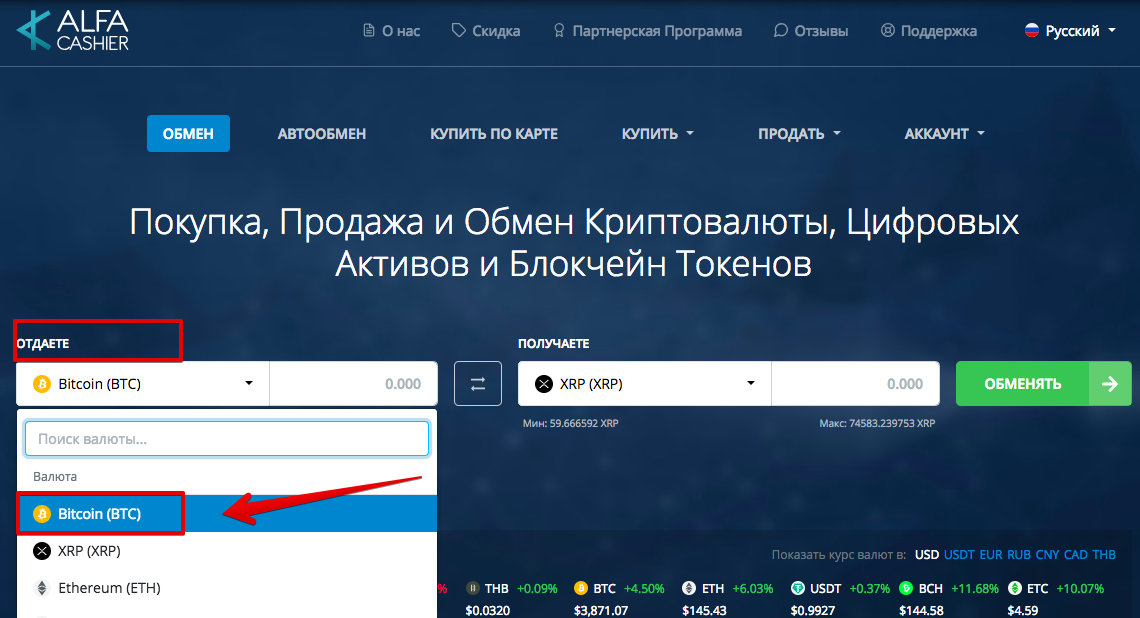Click the ETH coin icon in the ticker
The image size is (1140, 618).
pos(689,588)
